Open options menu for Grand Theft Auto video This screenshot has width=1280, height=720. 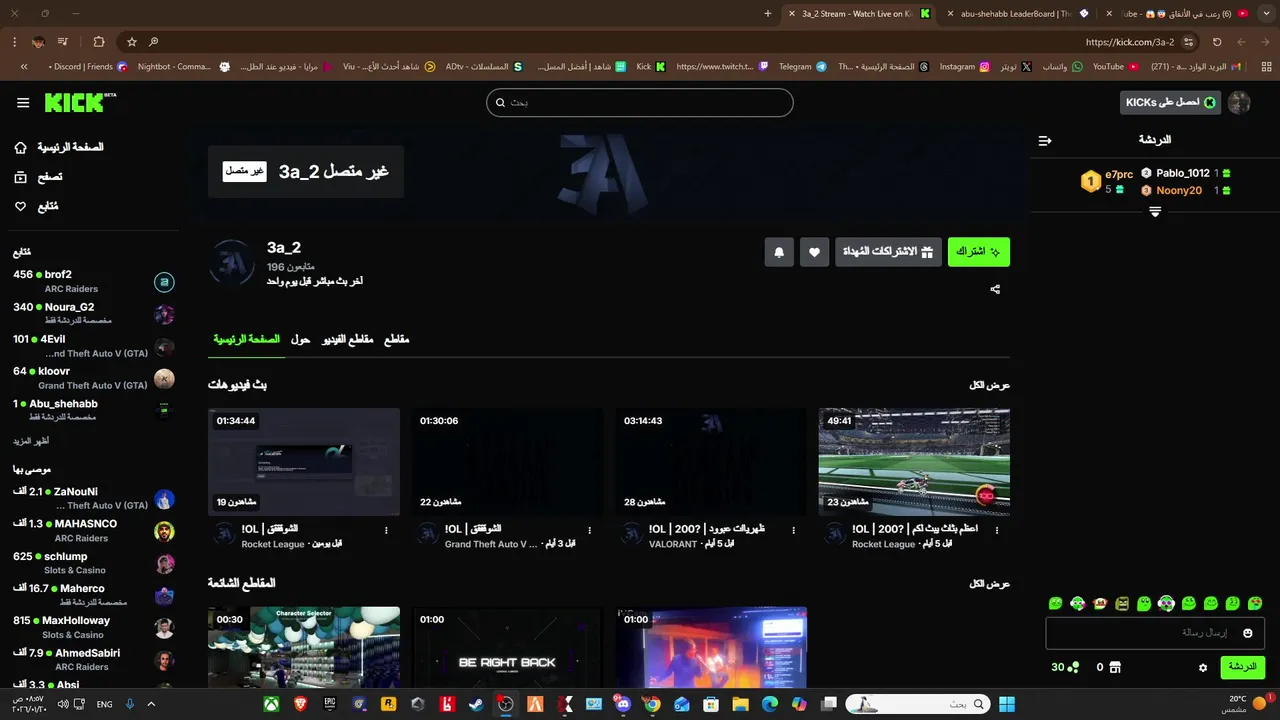point(590,530)
